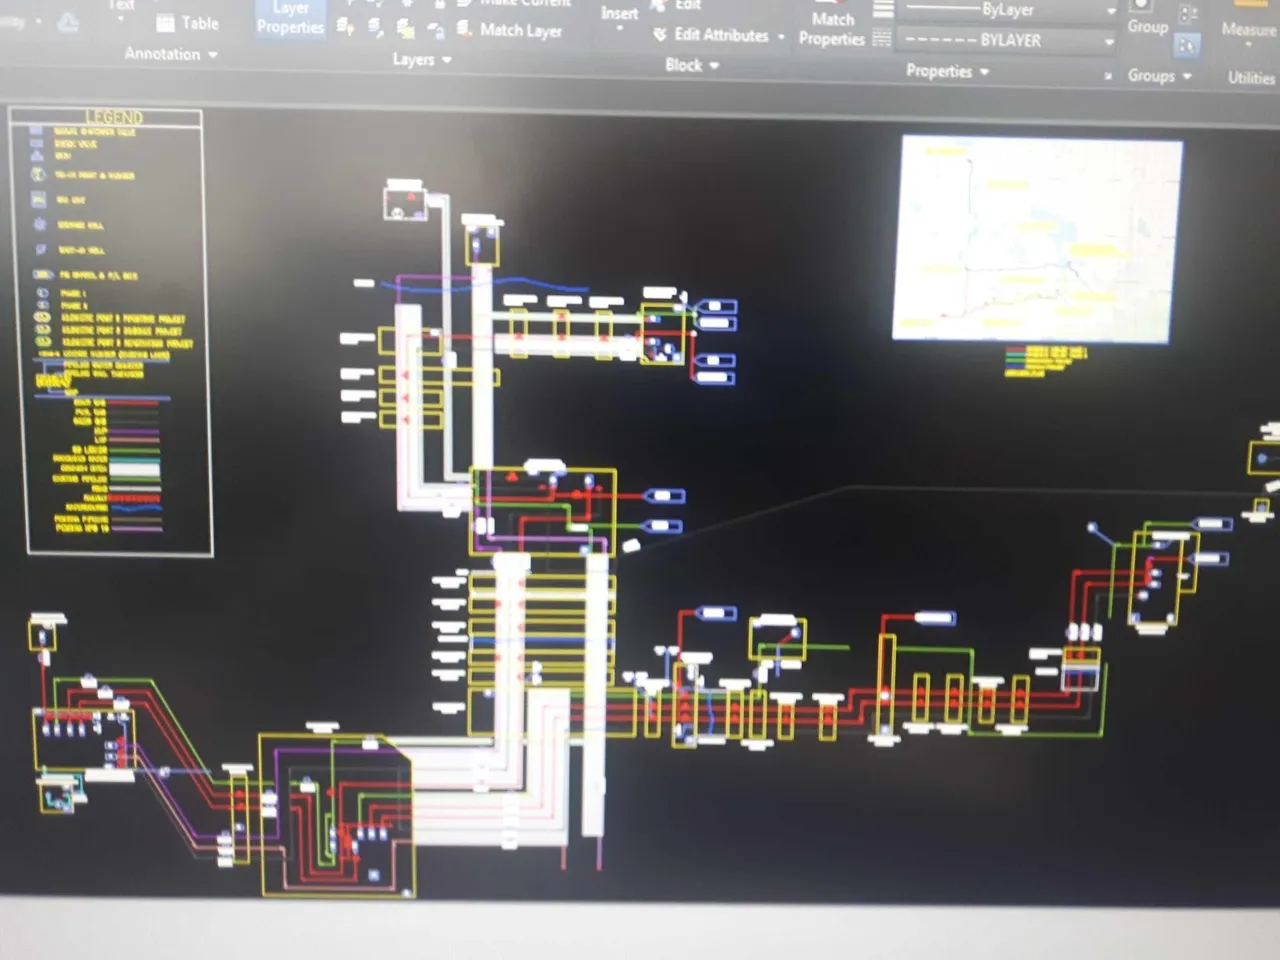Expand the Text tool dropdown arrow
The width and height of the screenshot is (1280, 960).
121,19
